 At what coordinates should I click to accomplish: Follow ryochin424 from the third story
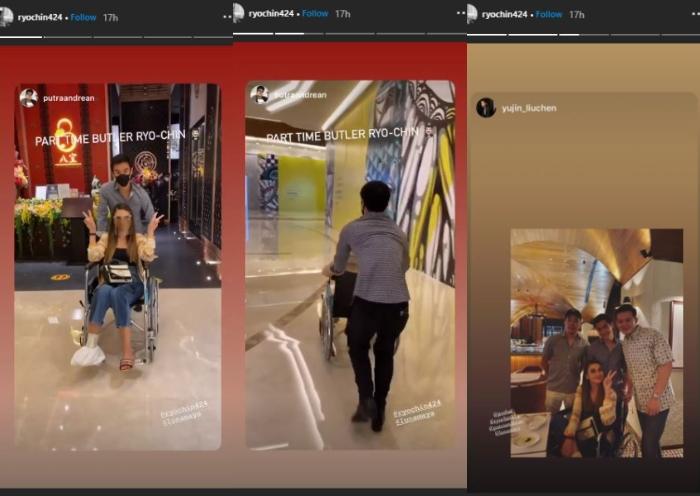pos(549,14)
